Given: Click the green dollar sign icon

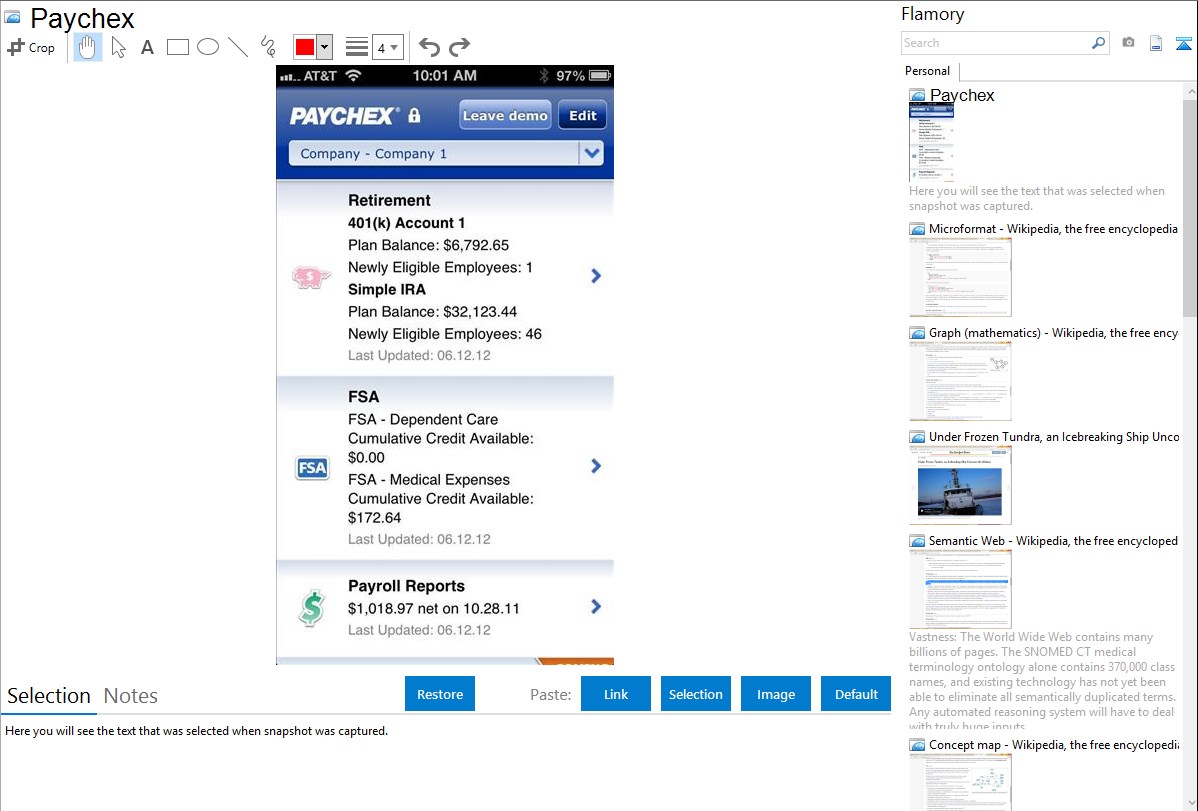Looking at the screenshot, I should coord(312,609).
